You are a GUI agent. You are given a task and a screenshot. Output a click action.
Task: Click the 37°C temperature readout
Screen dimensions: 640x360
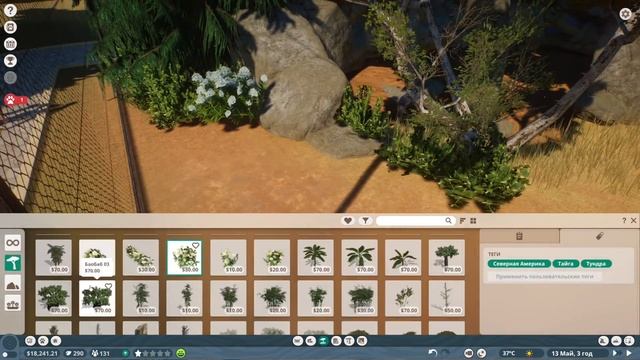click(x=509, y=353)
